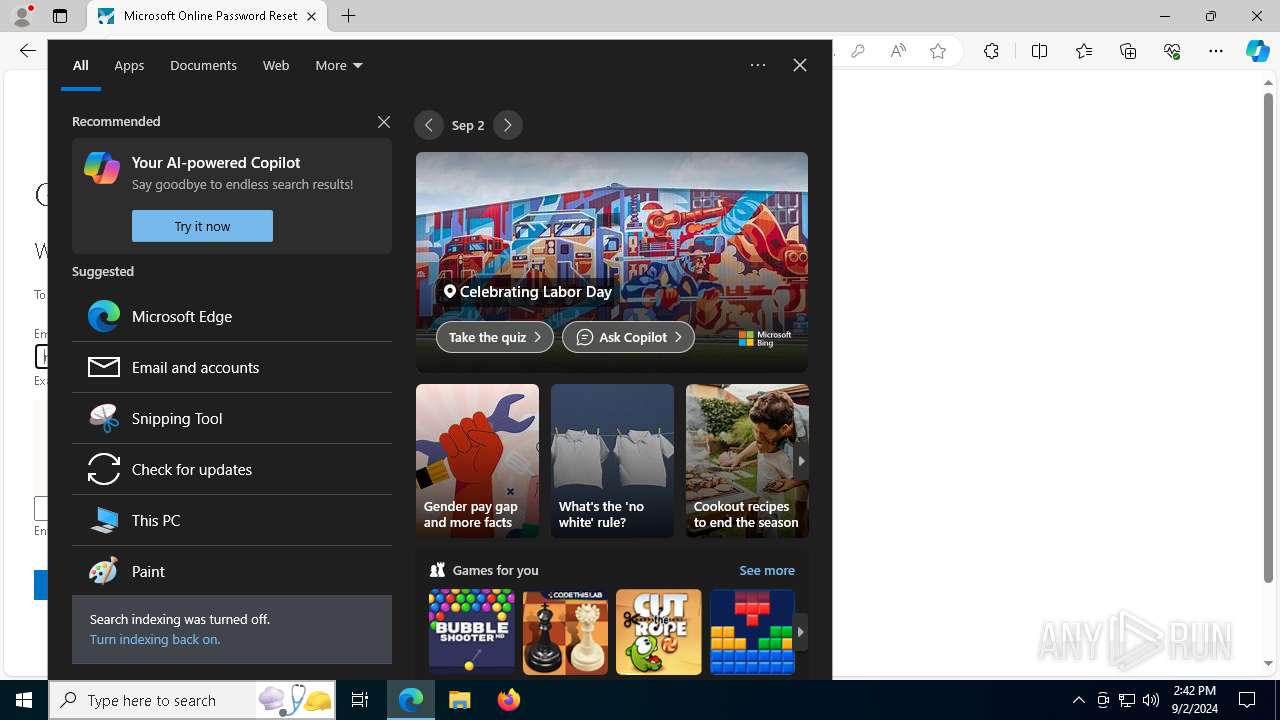Open Edge Extensions icon
The image size is (1280, 720).
[991, 51]
